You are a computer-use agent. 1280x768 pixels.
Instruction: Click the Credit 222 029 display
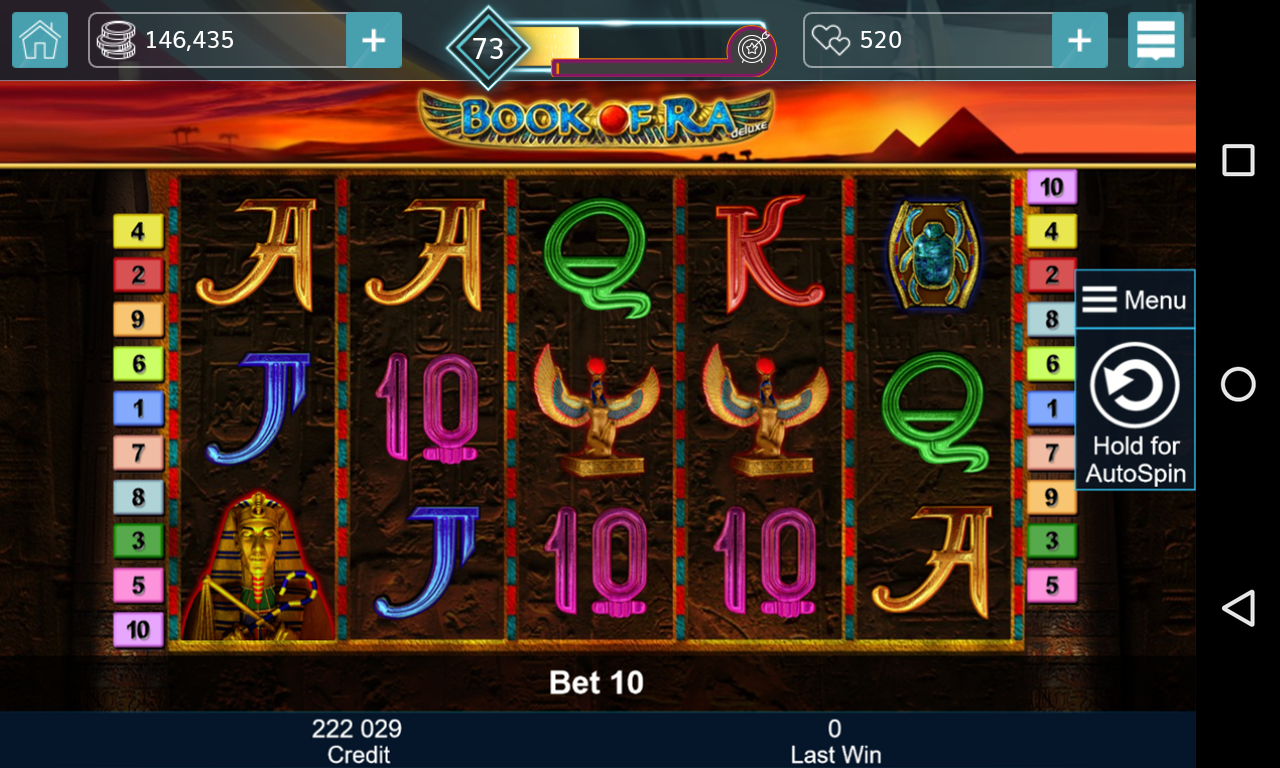pyautogui.click(x=357, y=741)
